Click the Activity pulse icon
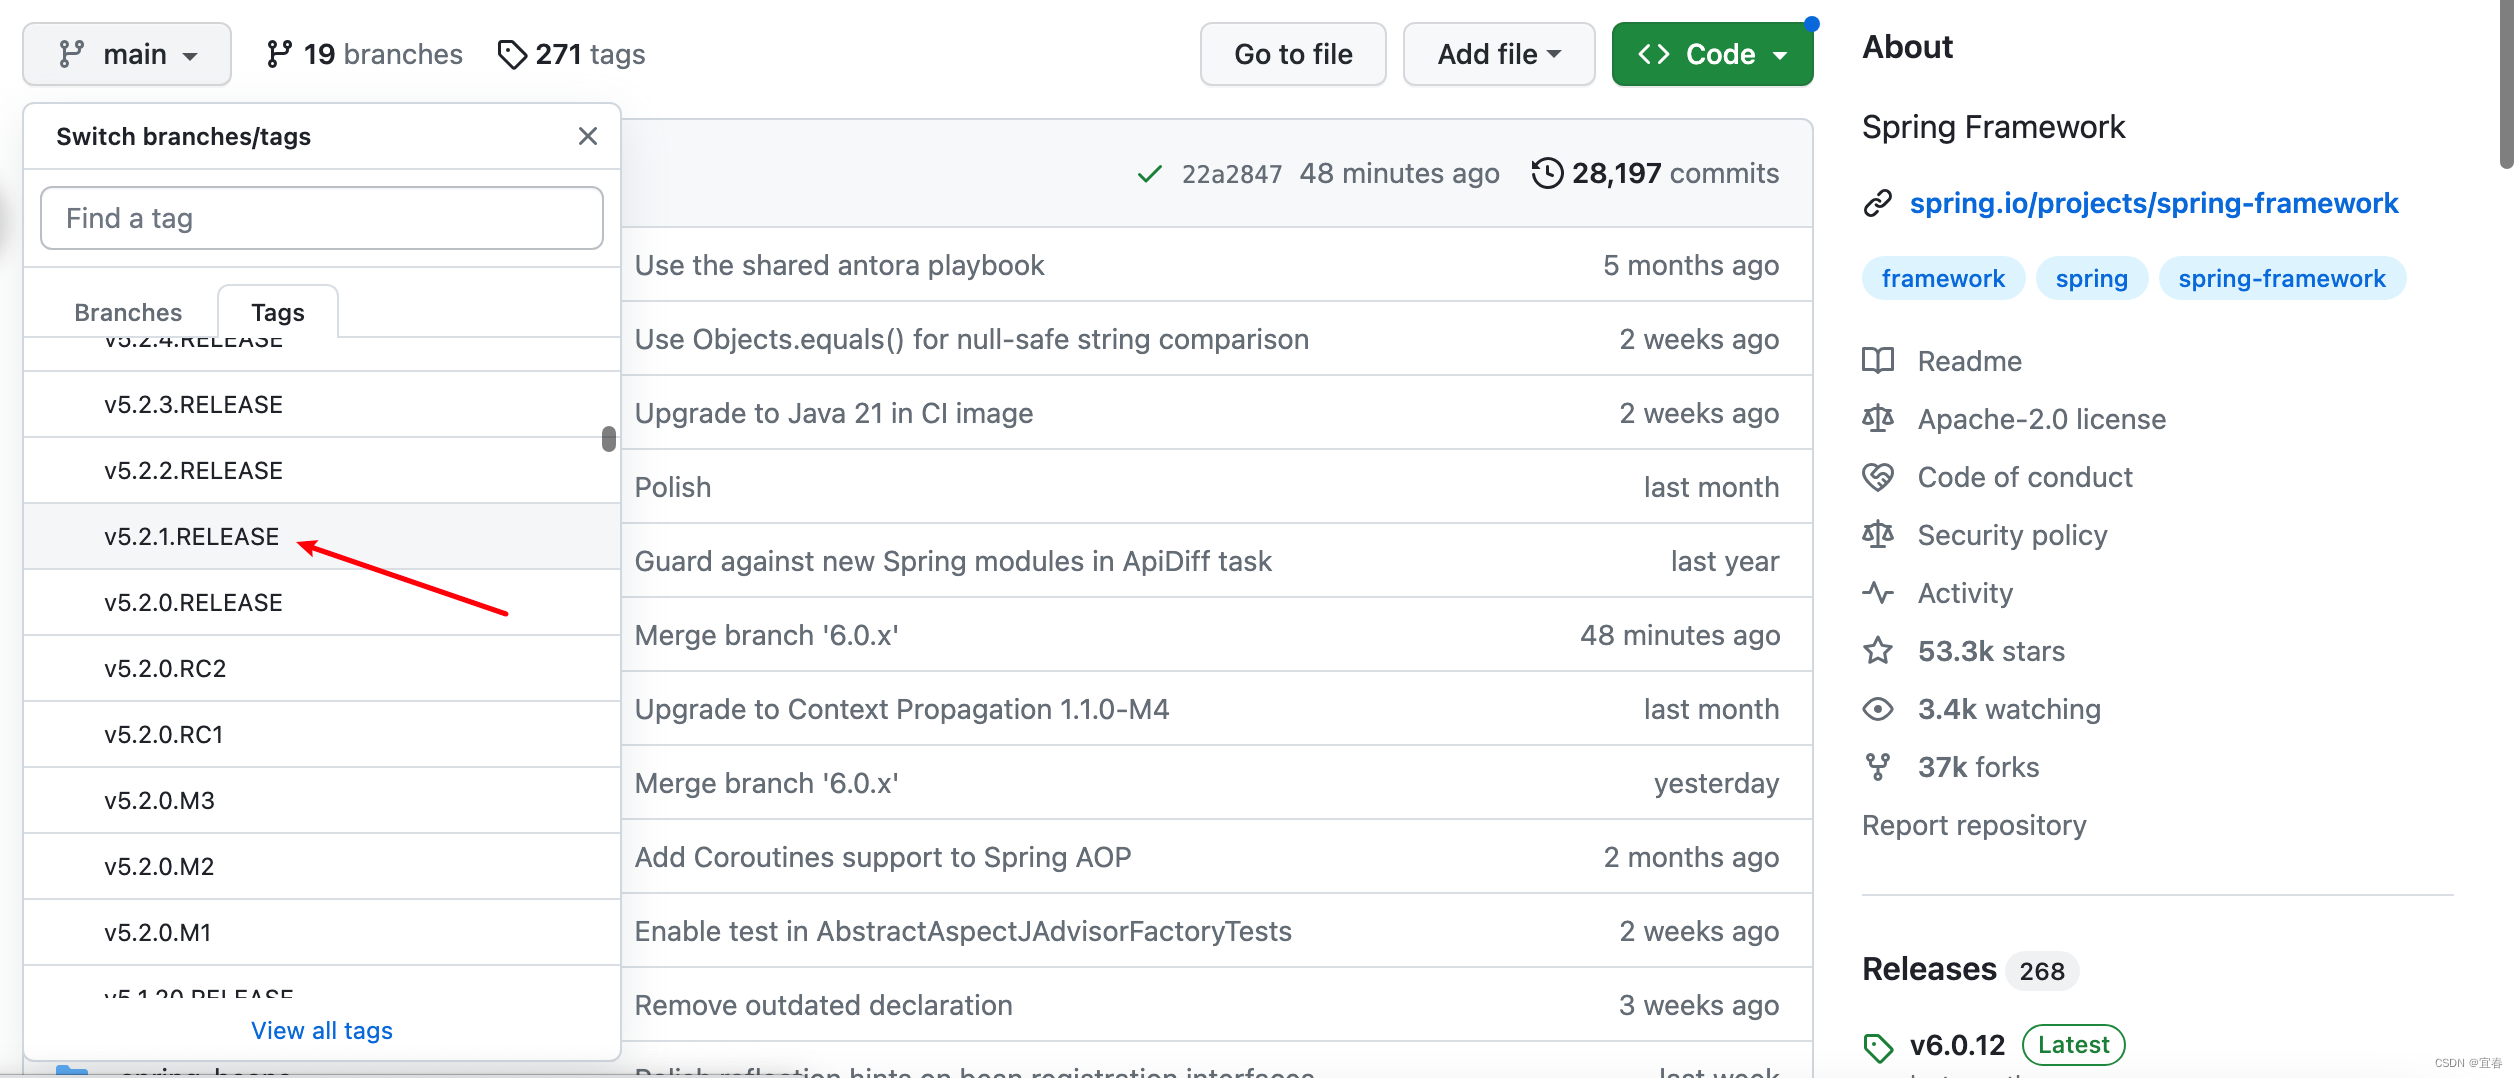2518x1078 pixels. tap(1878, 592)
